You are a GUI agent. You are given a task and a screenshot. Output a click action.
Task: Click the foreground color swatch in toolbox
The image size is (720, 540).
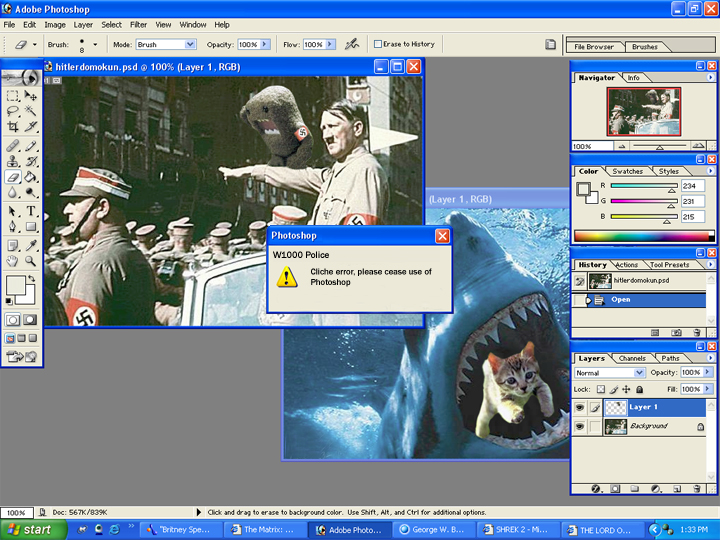click(x=15, y=285)
